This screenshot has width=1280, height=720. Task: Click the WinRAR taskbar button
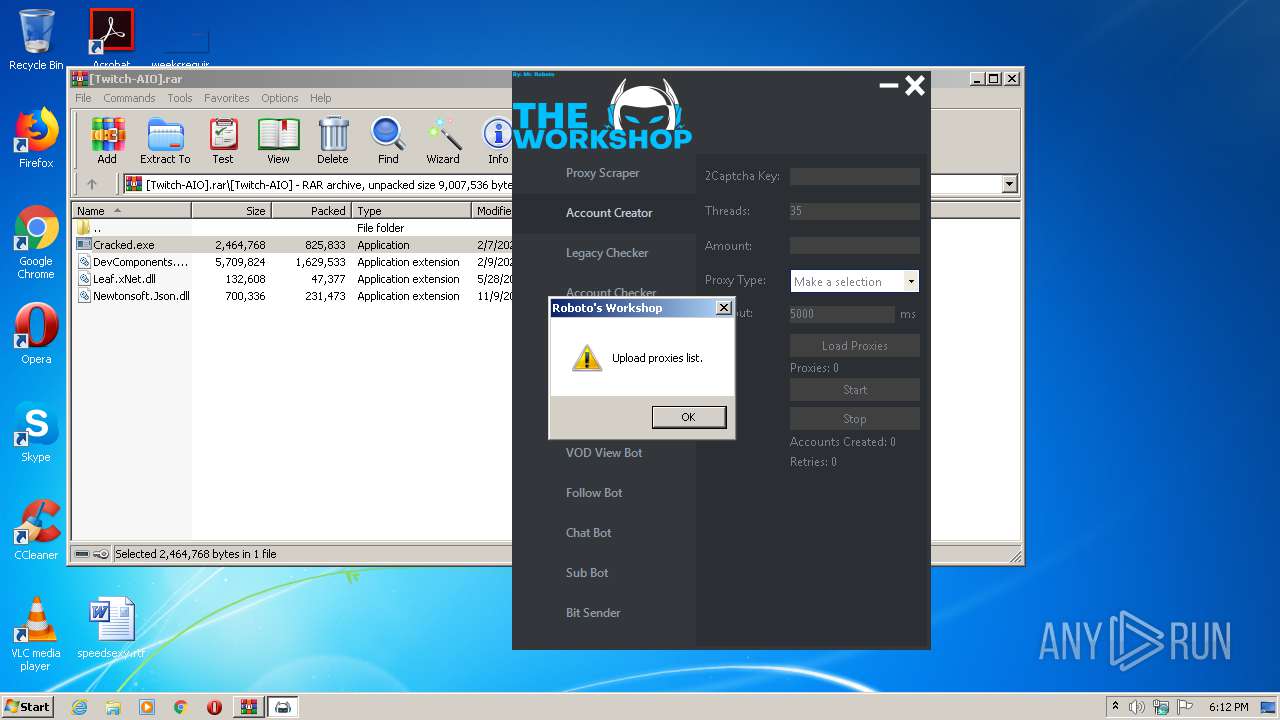248,707
